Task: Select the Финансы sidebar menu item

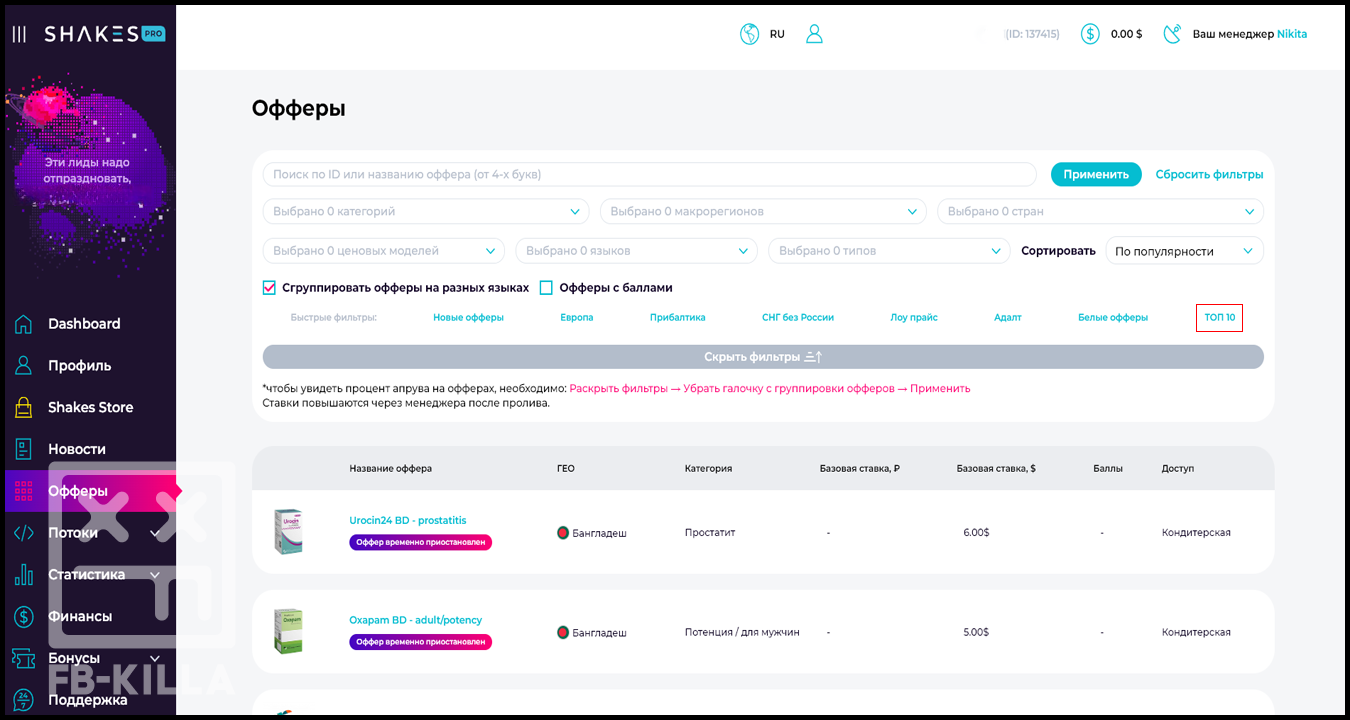Action: (x=80, y=617)
